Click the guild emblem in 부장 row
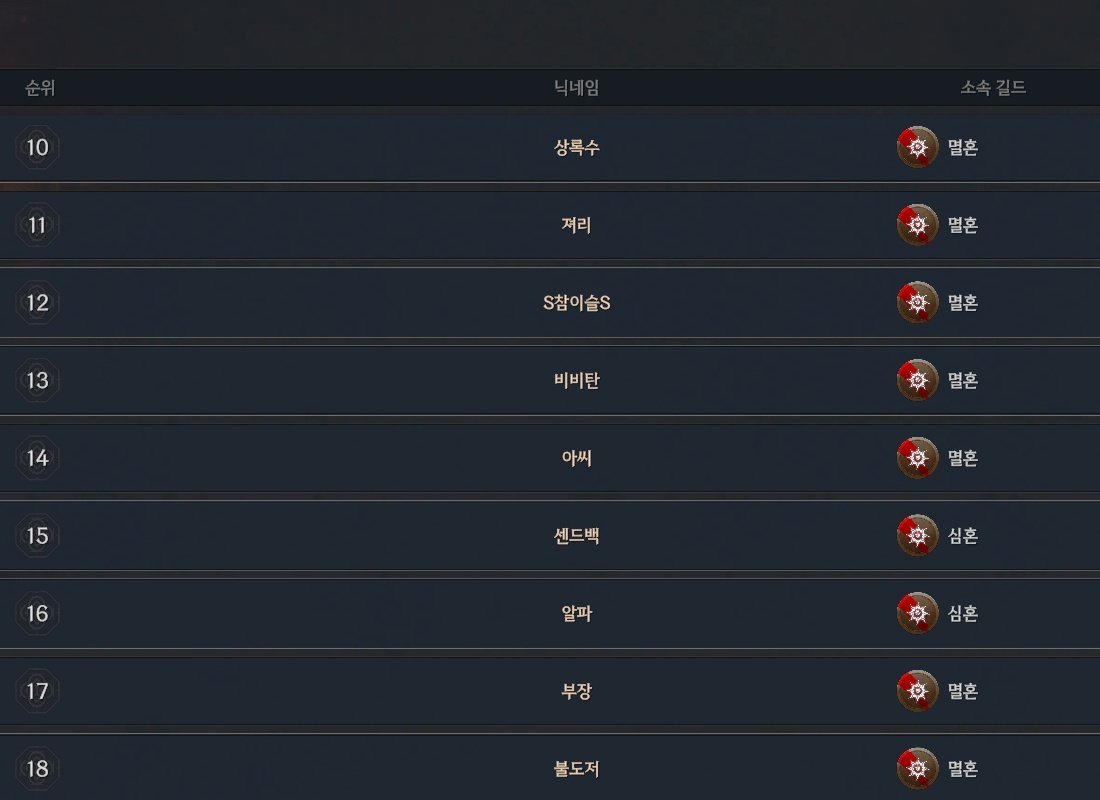The width and height of the screenshot is (1100, 800). click(x=918, y=691)
